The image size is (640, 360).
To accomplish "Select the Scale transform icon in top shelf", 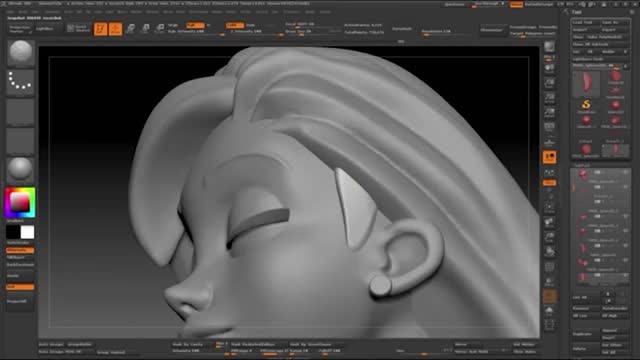I will (x=145, y=29).
